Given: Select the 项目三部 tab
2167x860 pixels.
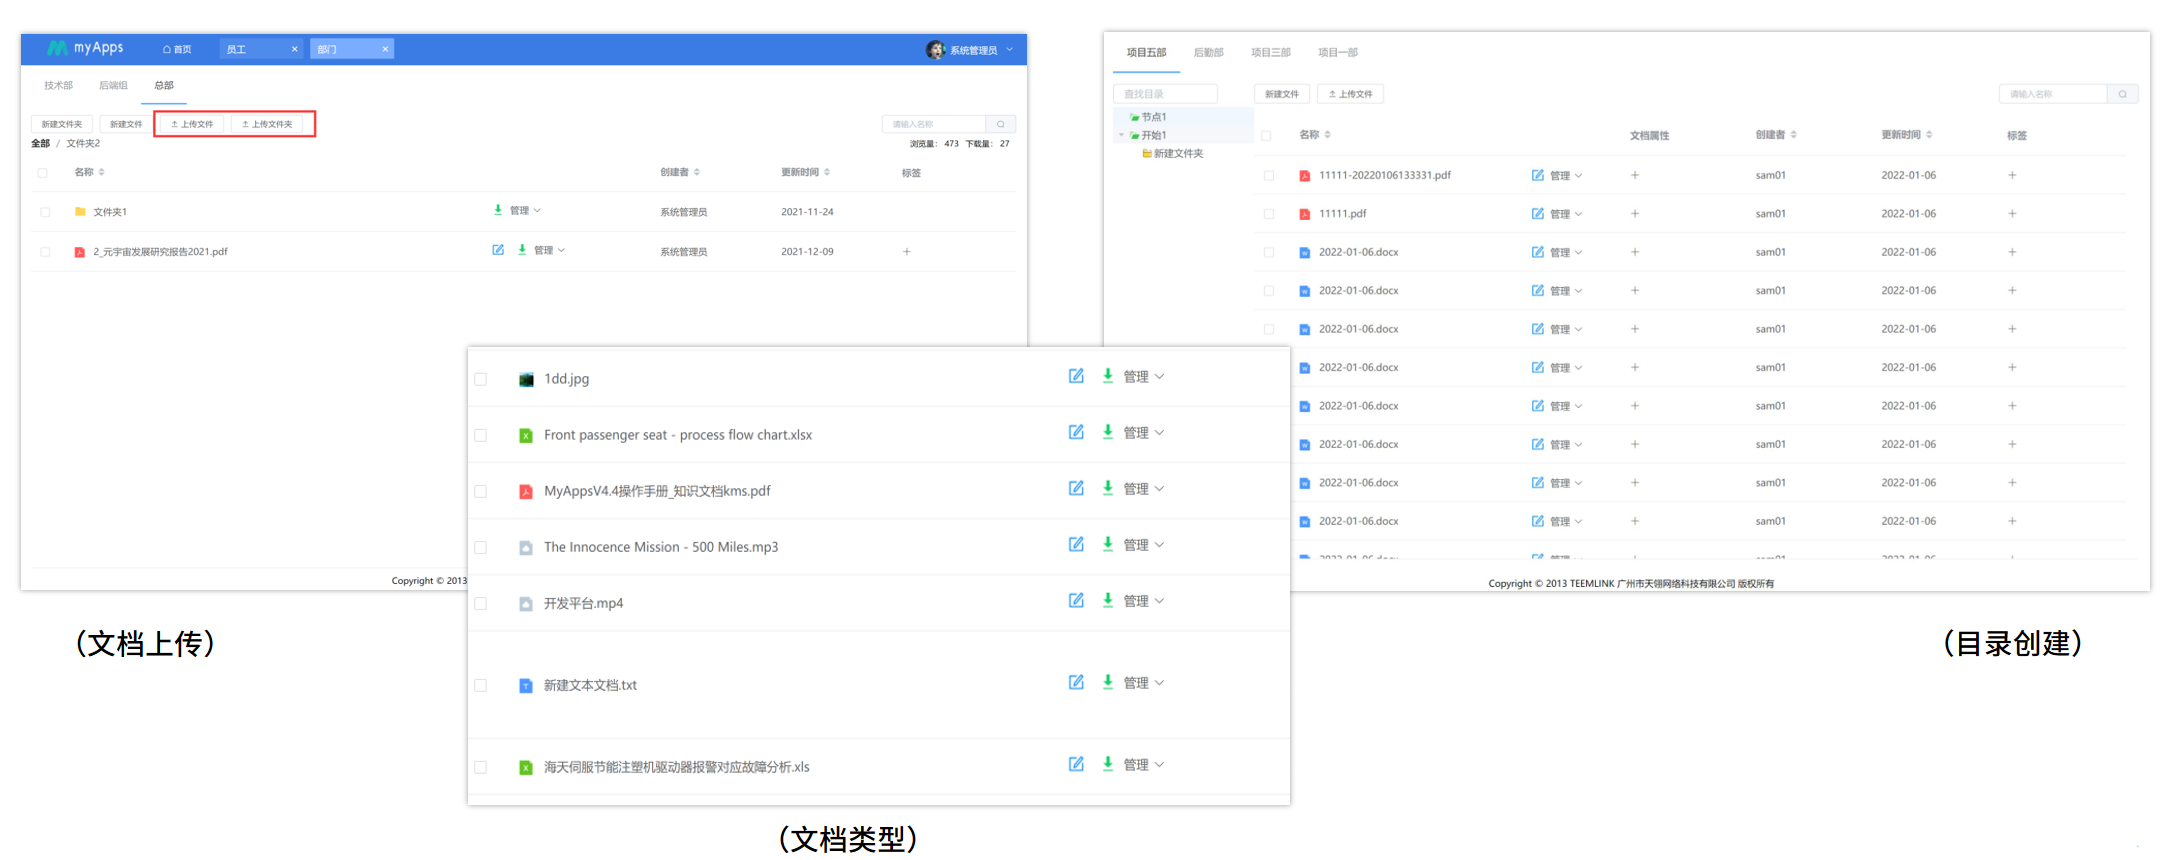Looking at the screenshot, I should [1270, 52].
